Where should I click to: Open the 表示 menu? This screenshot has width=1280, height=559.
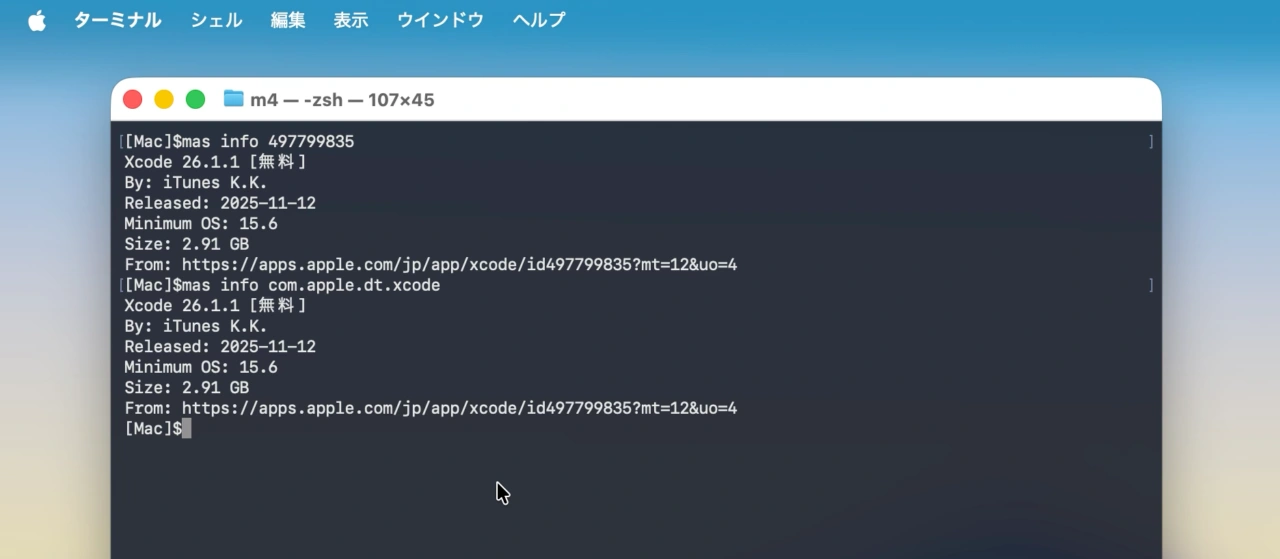[x=351, y=20]
